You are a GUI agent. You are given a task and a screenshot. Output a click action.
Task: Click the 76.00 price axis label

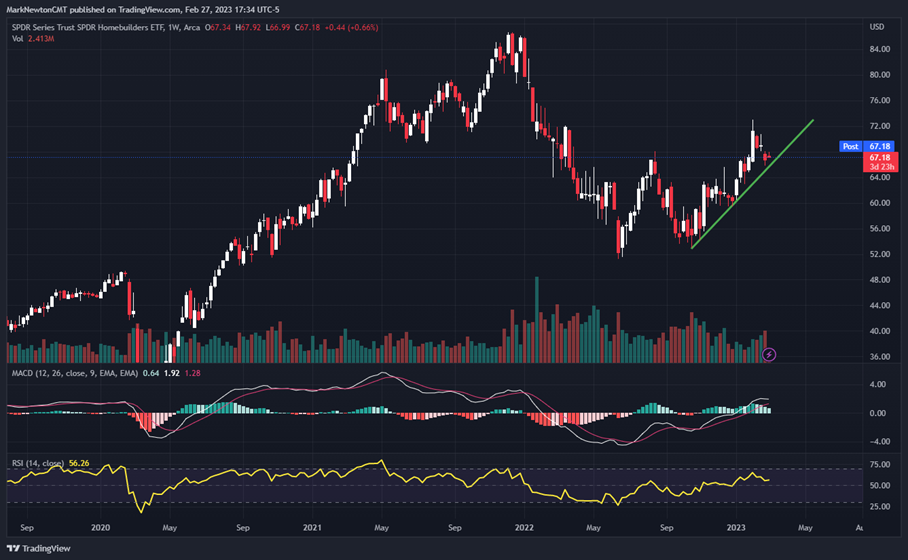tap(880, 100)
